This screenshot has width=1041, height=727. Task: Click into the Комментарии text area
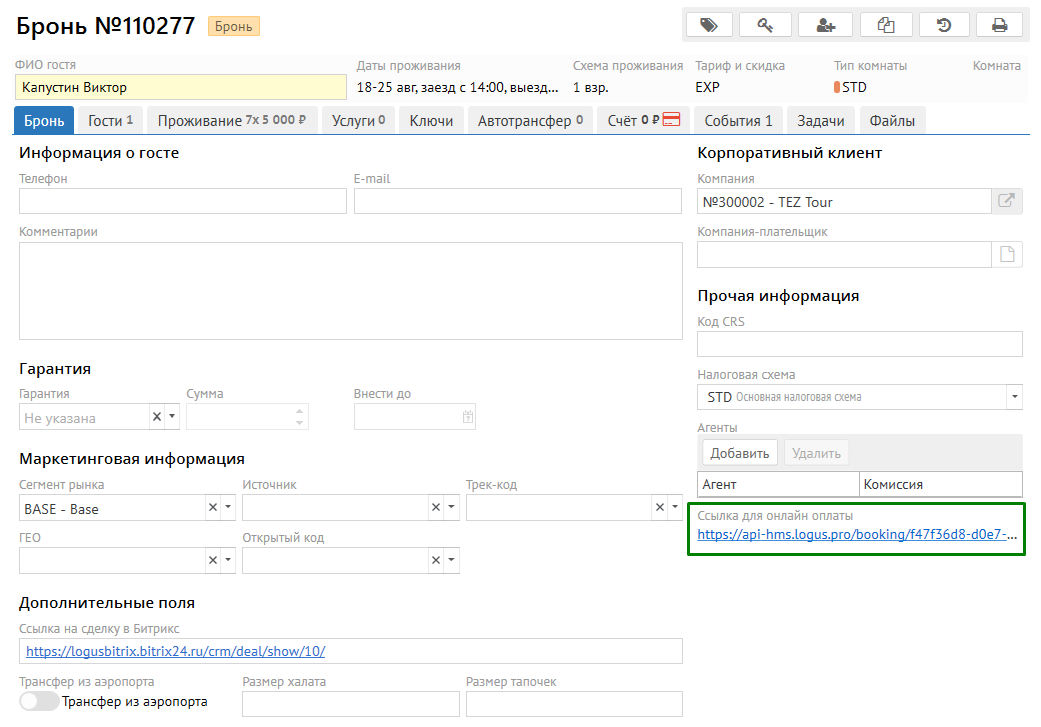click(350, 290)
